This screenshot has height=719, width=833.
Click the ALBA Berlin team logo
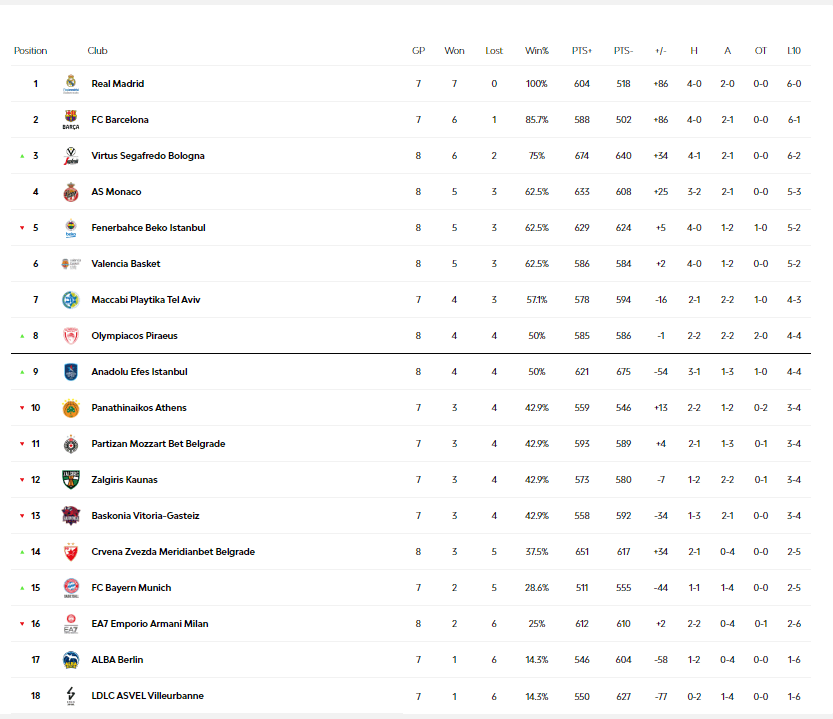71,660
